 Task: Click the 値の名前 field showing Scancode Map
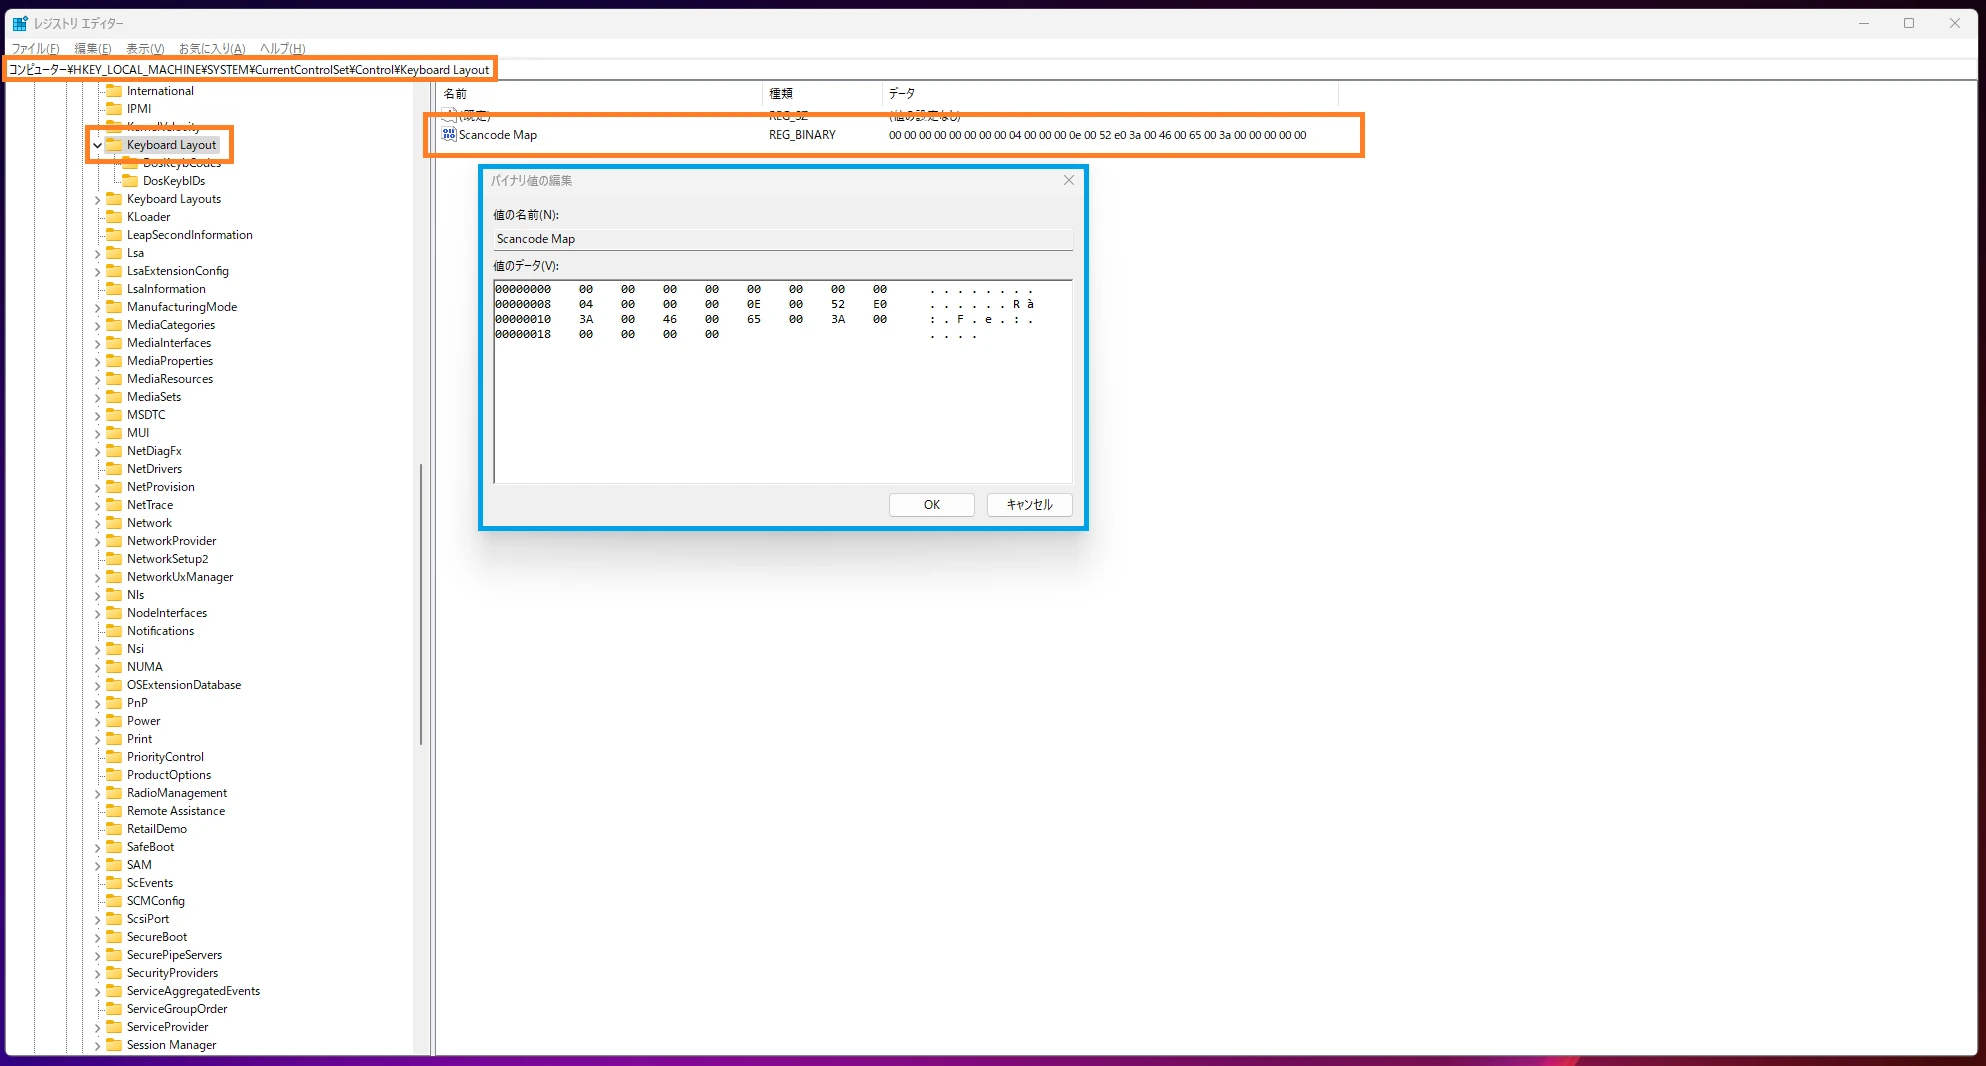pyautogui.click(x=782, y=239)
